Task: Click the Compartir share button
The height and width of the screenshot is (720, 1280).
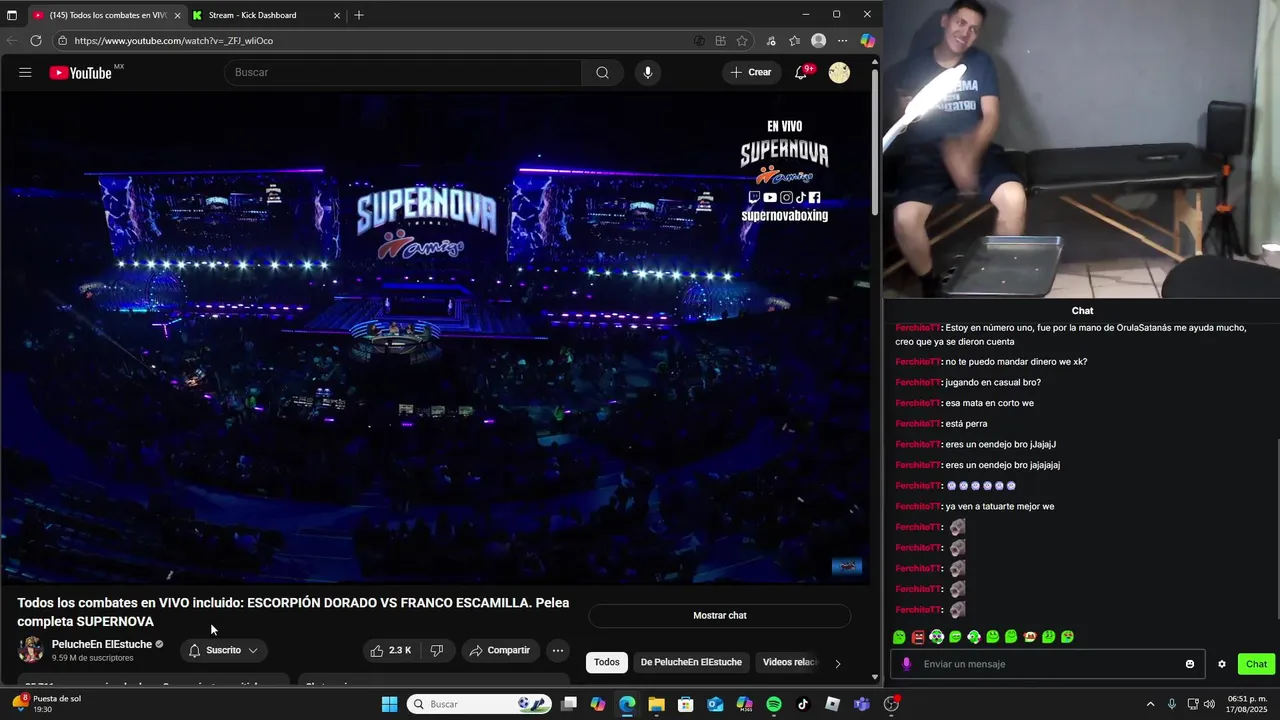Action: tap(500, 650)
